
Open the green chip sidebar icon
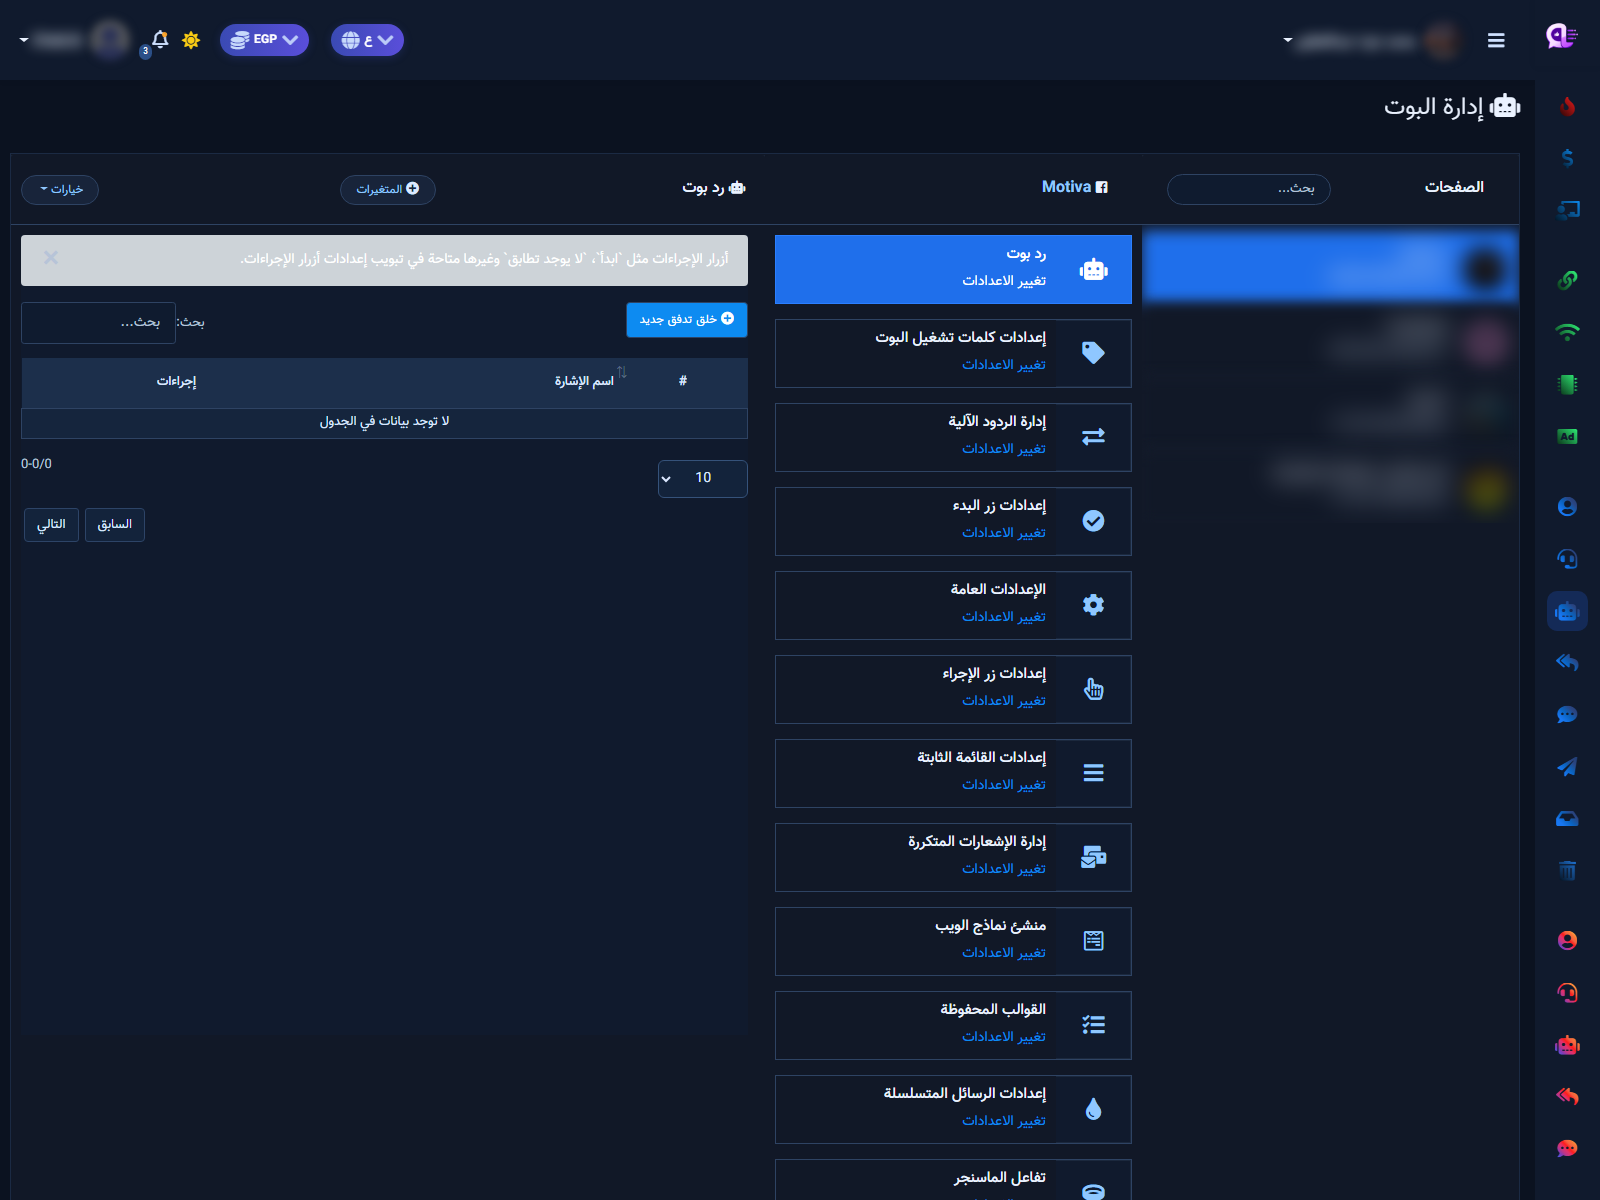click(1567, 384)
